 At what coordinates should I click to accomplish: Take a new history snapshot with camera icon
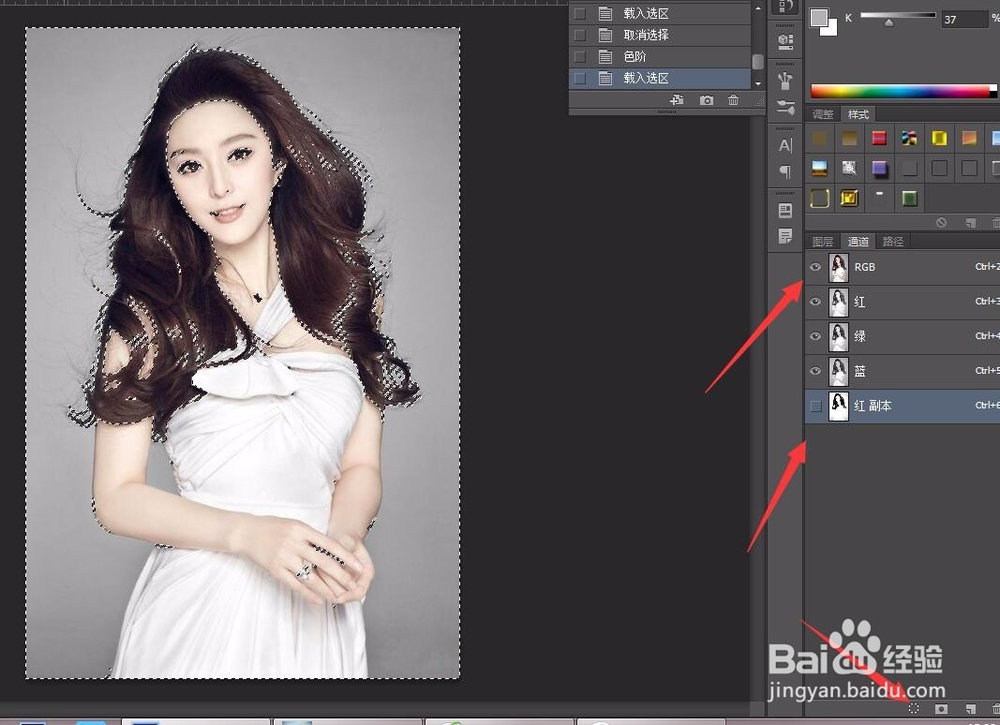706,100
